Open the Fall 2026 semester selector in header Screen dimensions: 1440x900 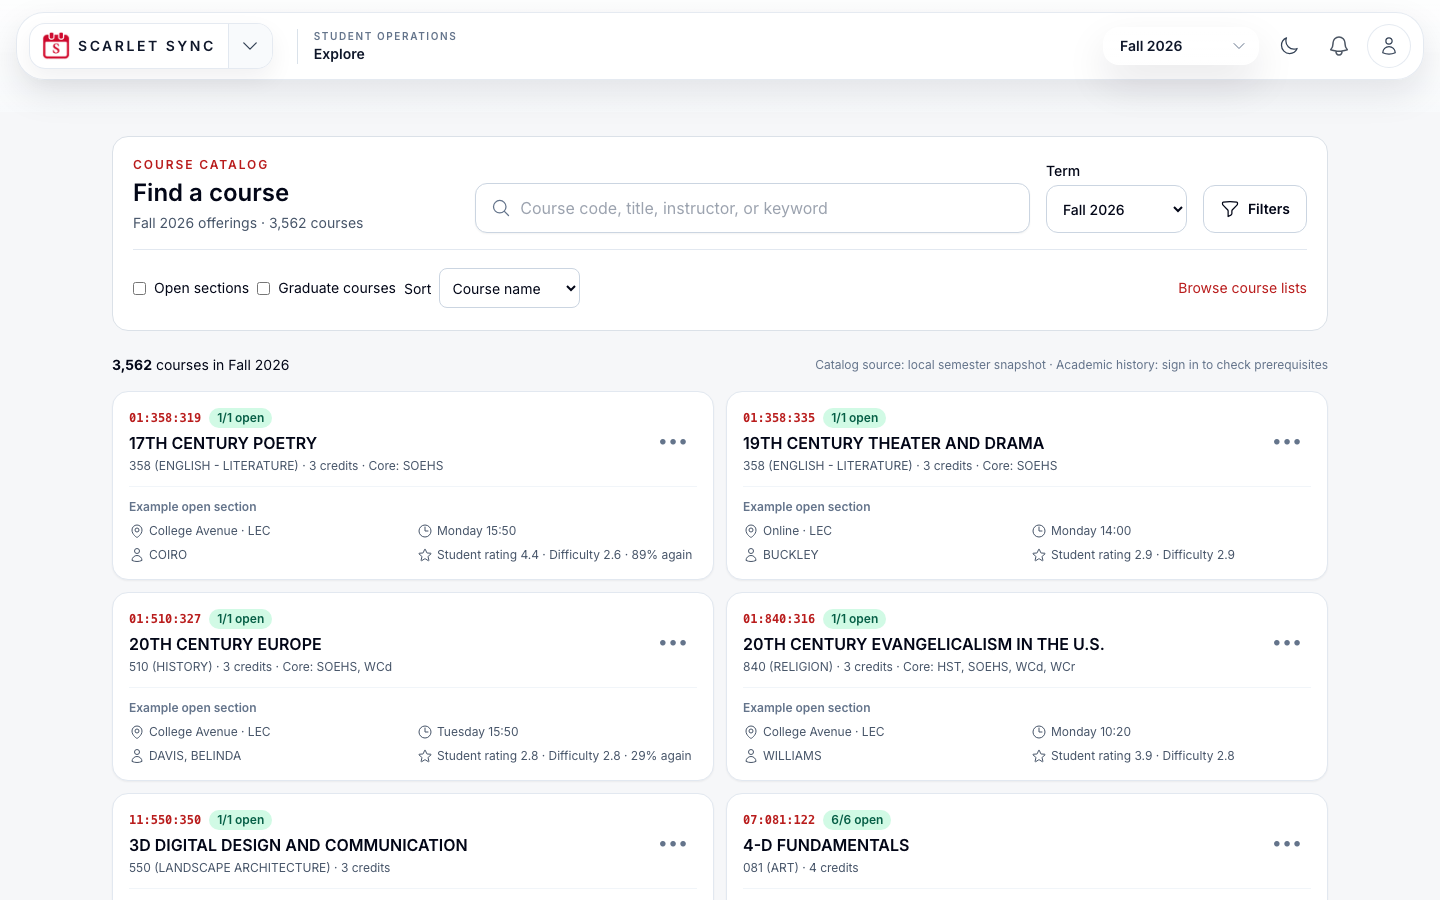click(1180, 46)
